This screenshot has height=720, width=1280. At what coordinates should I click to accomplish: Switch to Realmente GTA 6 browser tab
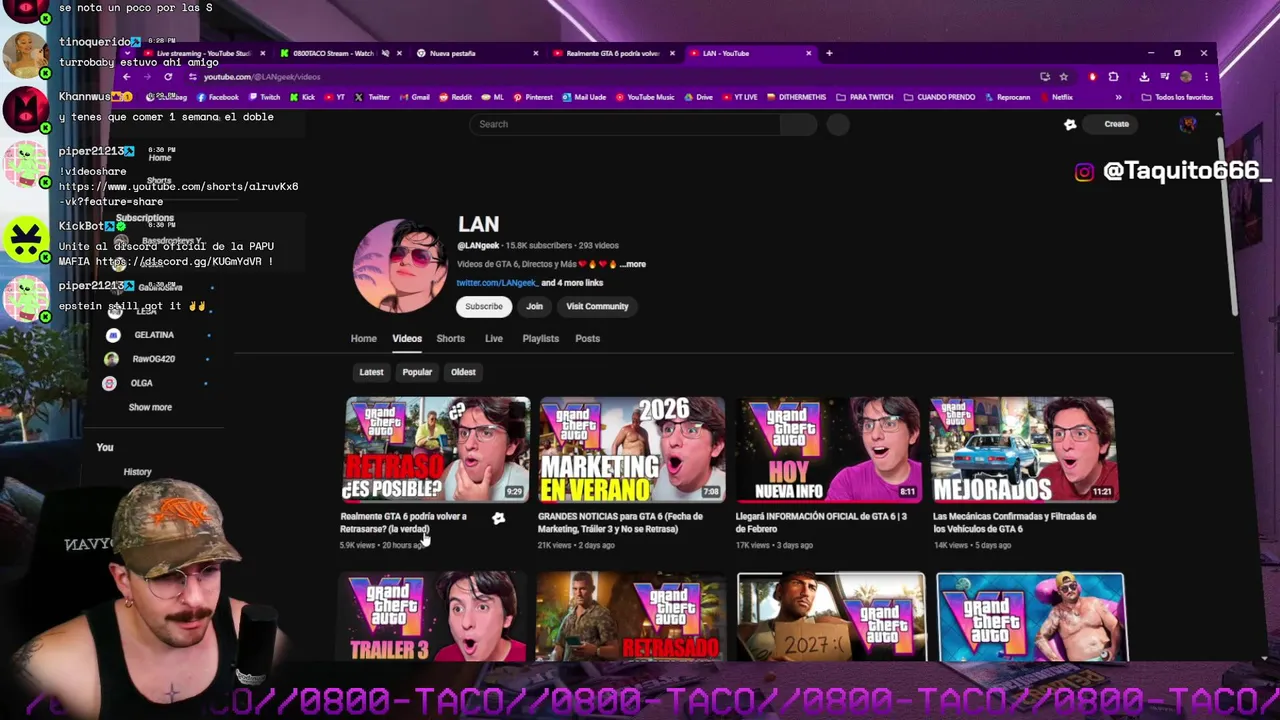coord(612,53)
